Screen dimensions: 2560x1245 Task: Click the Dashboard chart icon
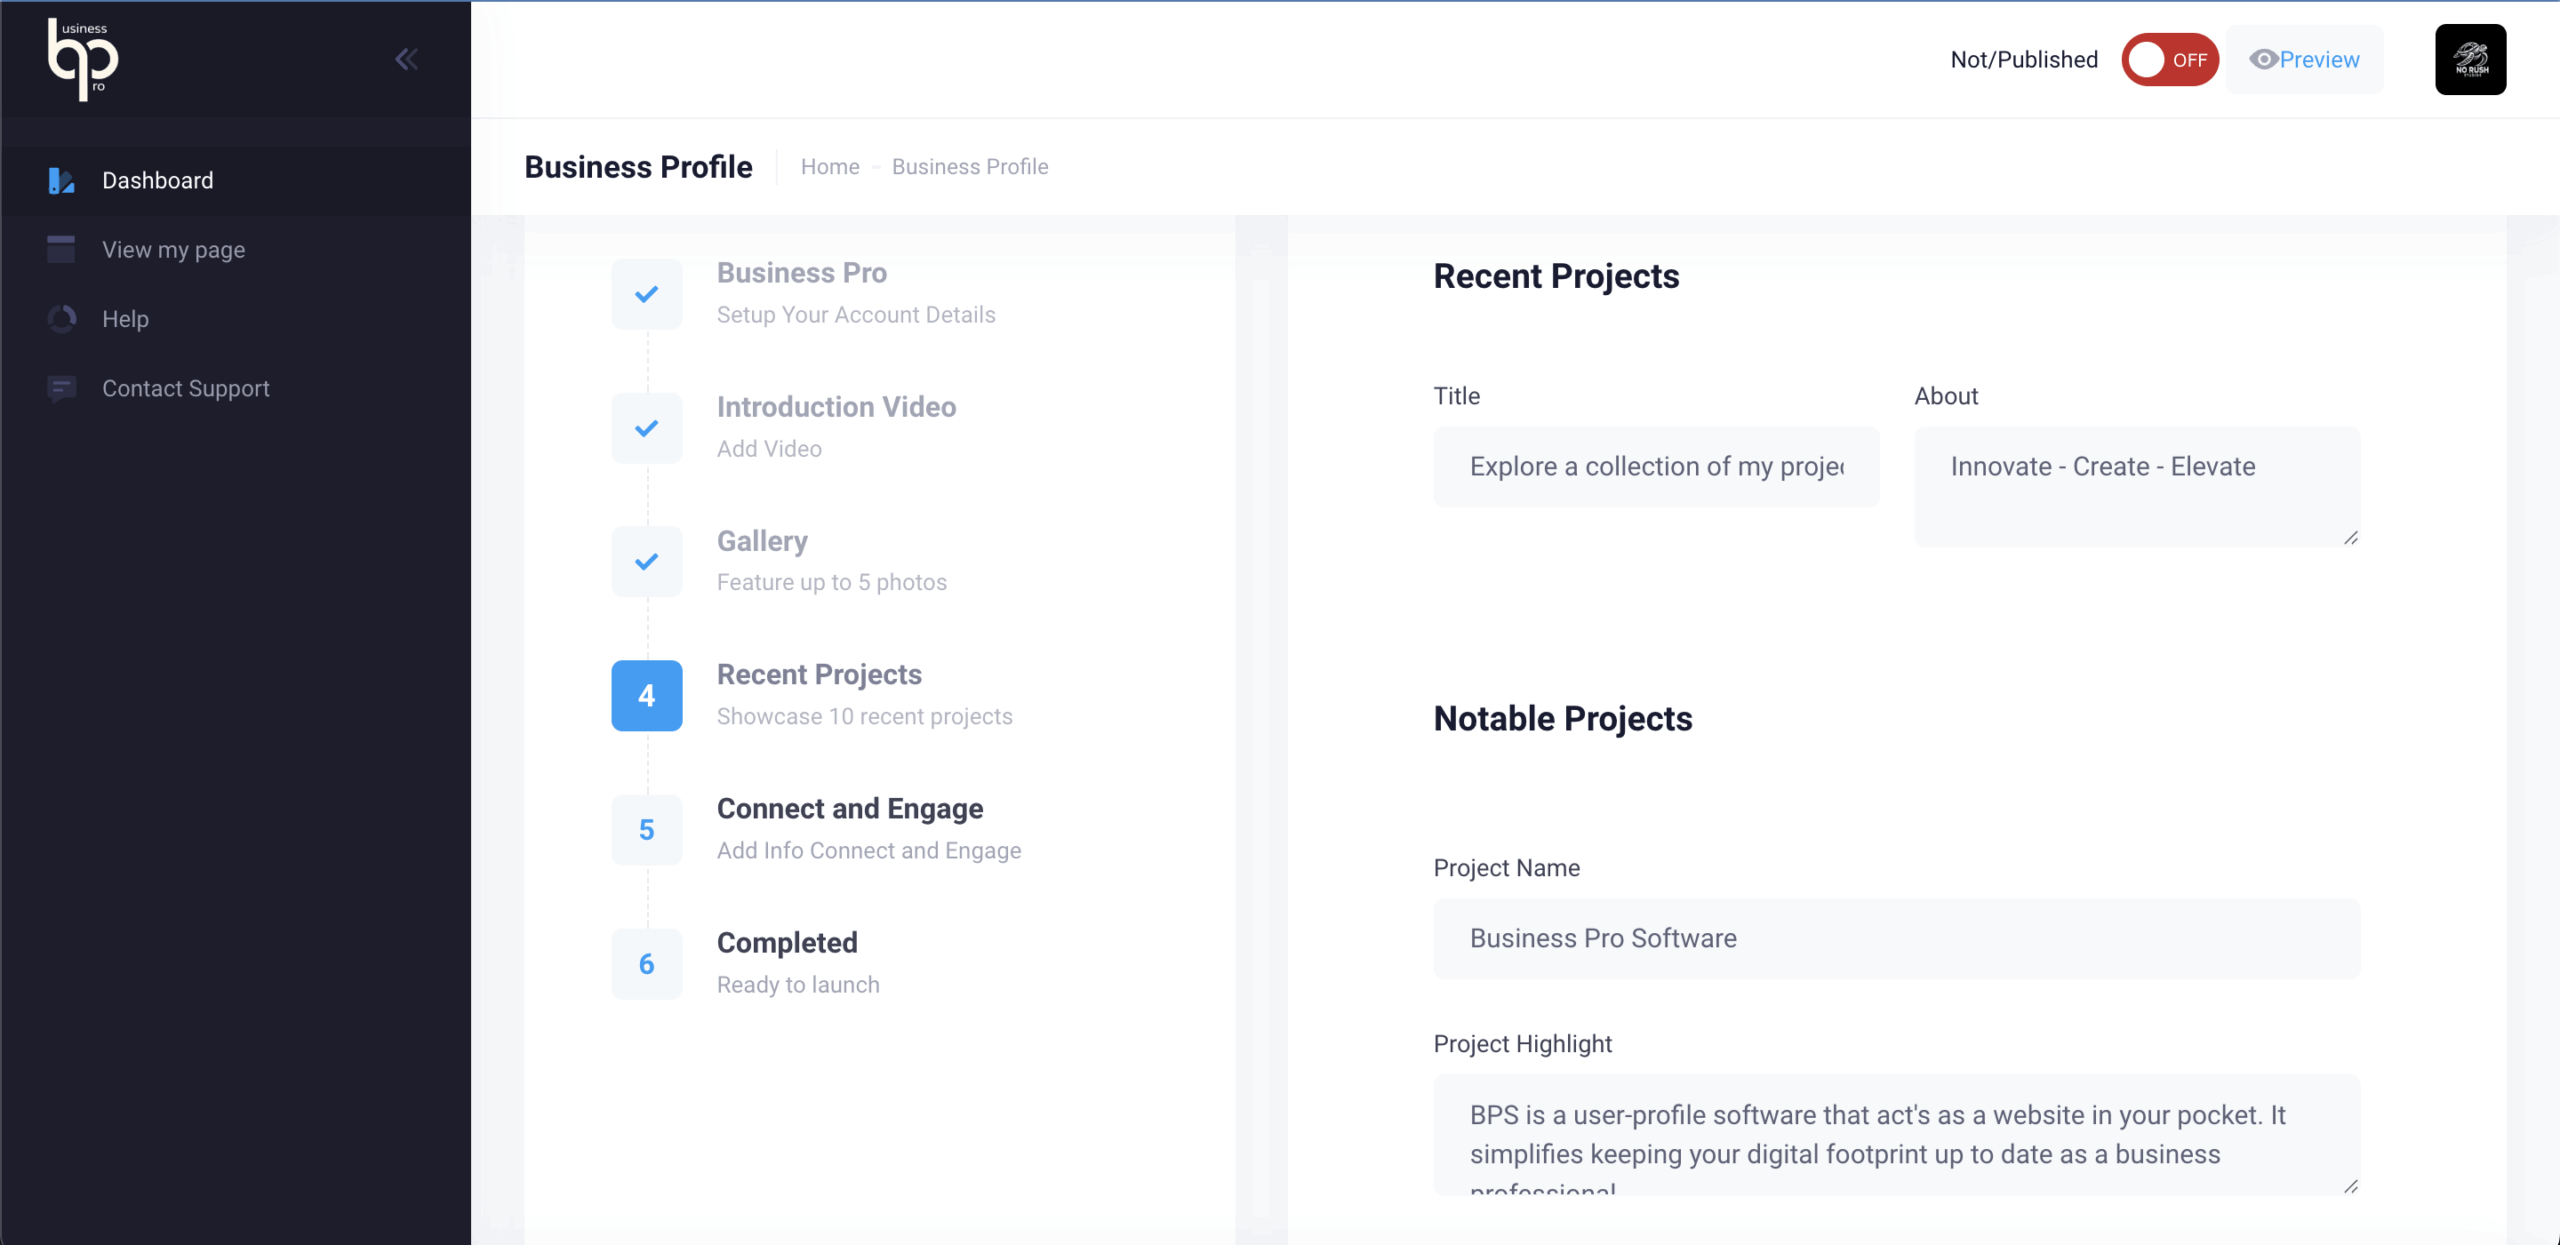coord(61,181)
